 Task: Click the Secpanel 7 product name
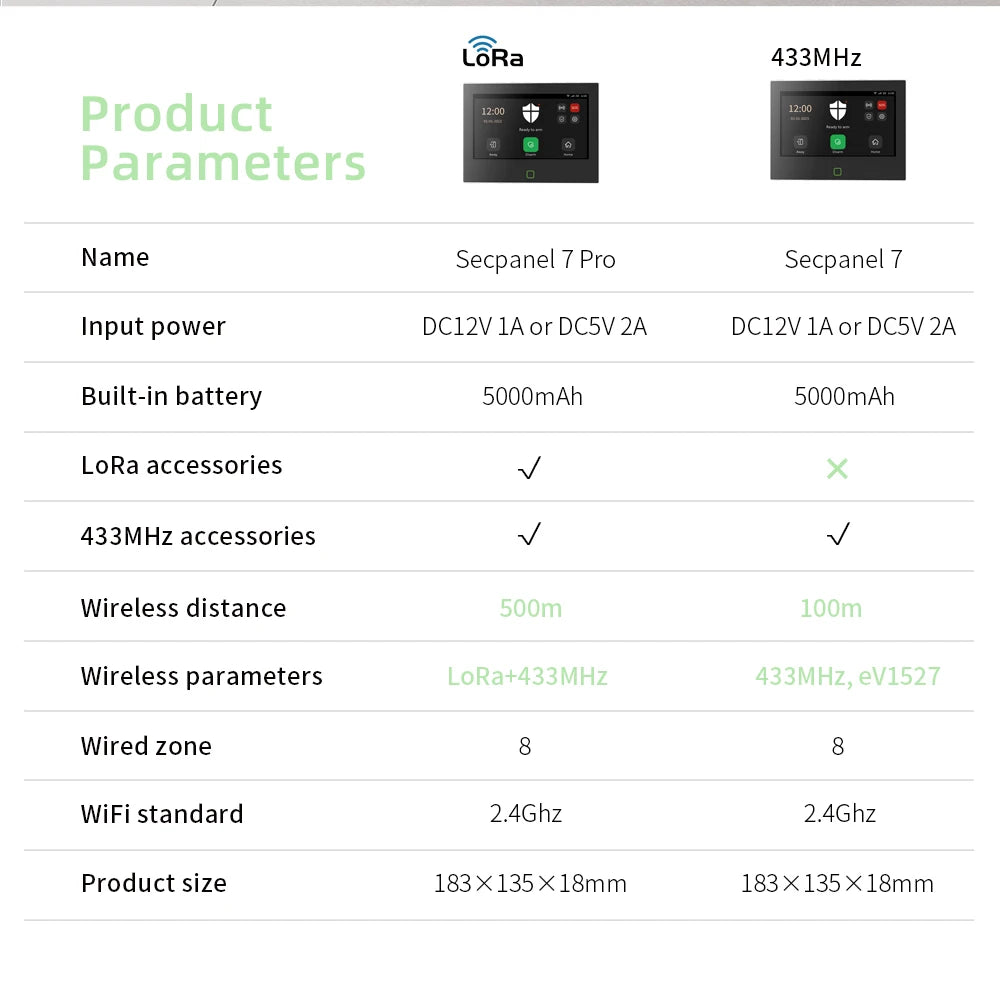pyautogui.click(x=843, y=260)
